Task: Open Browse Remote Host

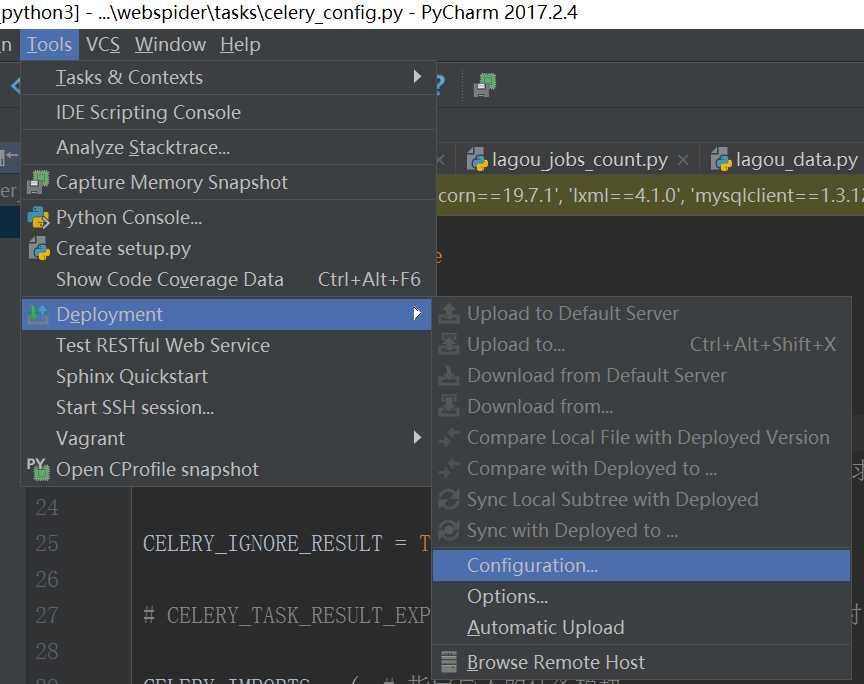Action: coord(641,663)
